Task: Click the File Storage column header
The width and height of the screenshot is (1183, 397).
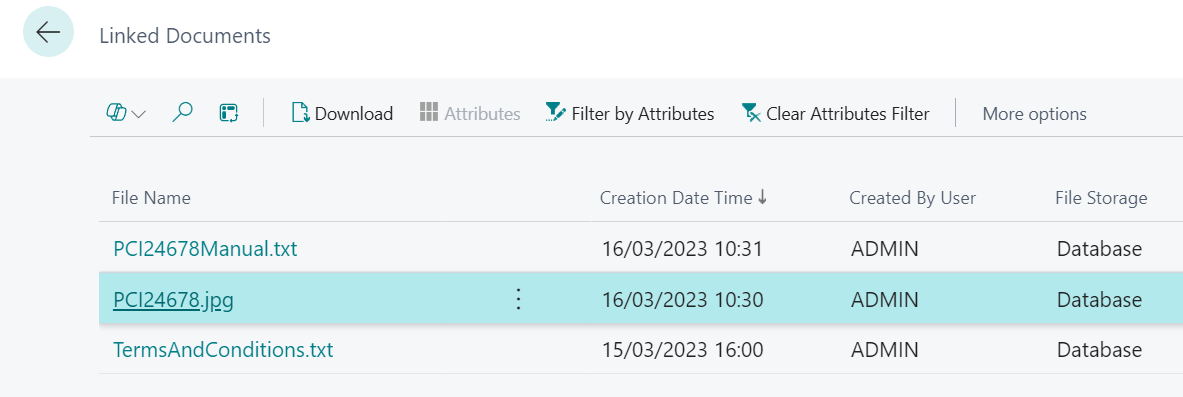Action: point(1102,198)
